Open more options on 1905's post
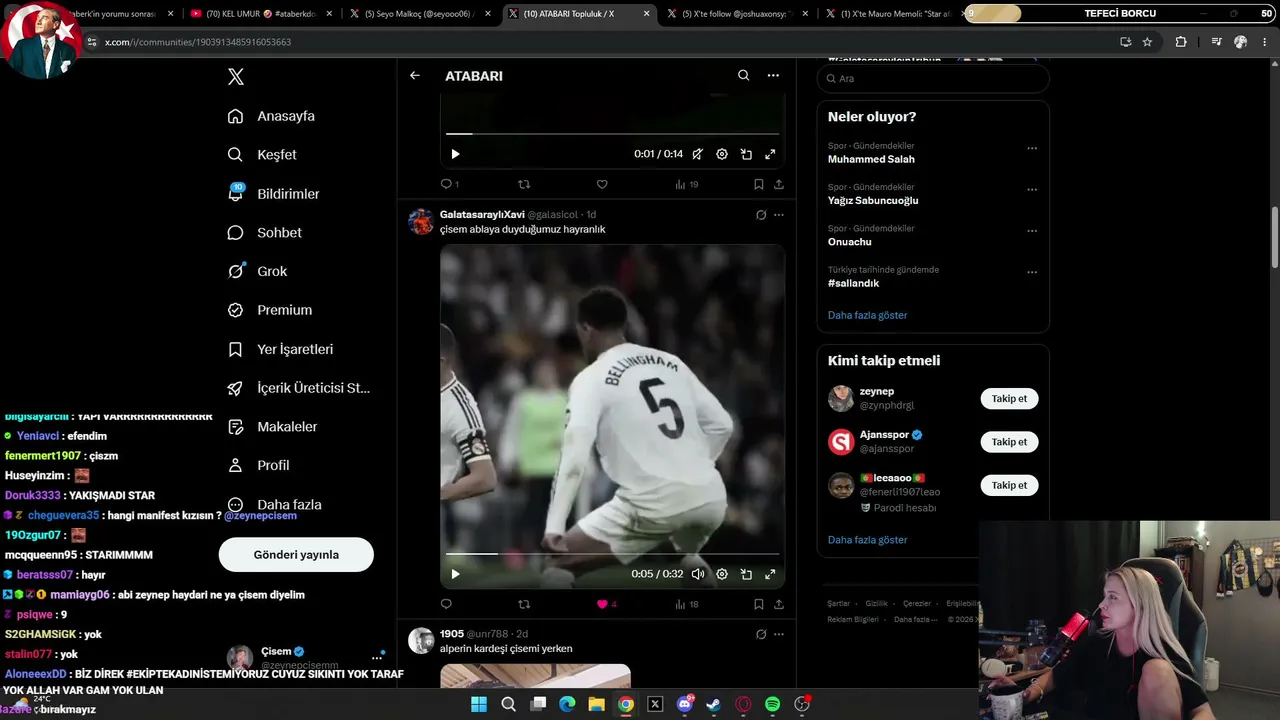This screenshot has height=720, width=1280. [x=779, y=634]
